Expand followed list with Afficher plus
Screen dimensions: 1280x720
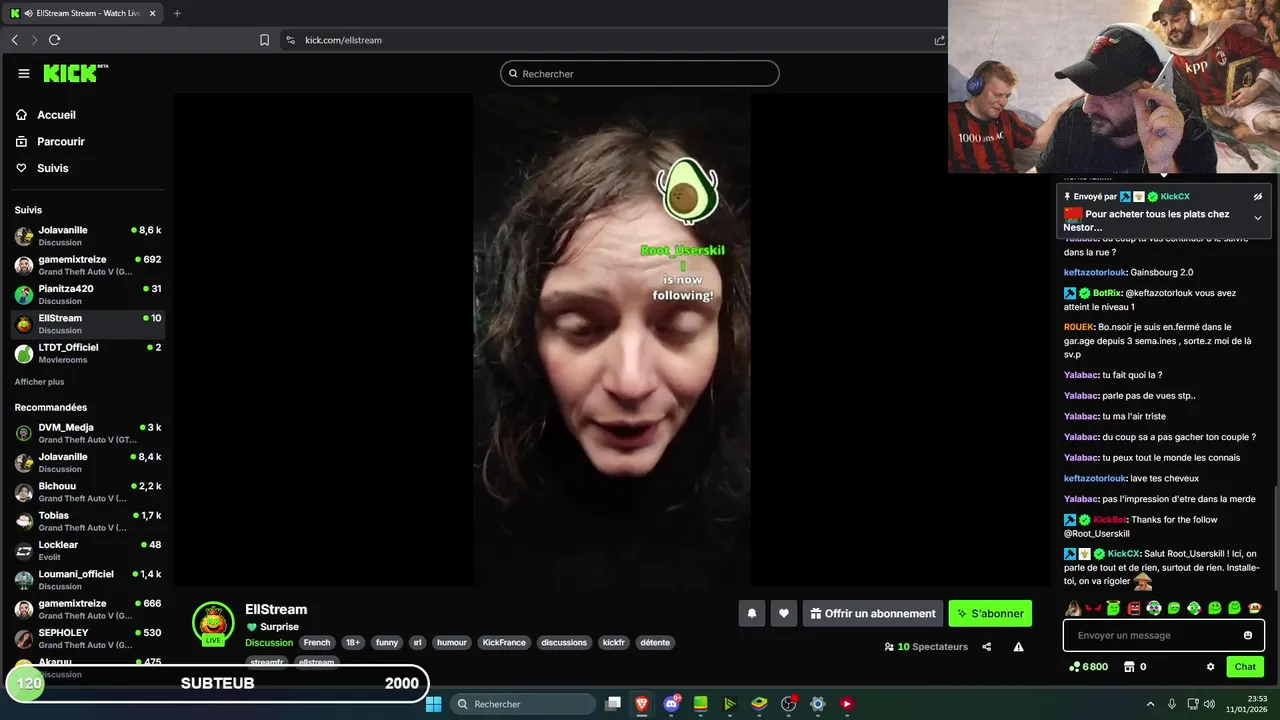pyautogui.click(x=39, y=382)
